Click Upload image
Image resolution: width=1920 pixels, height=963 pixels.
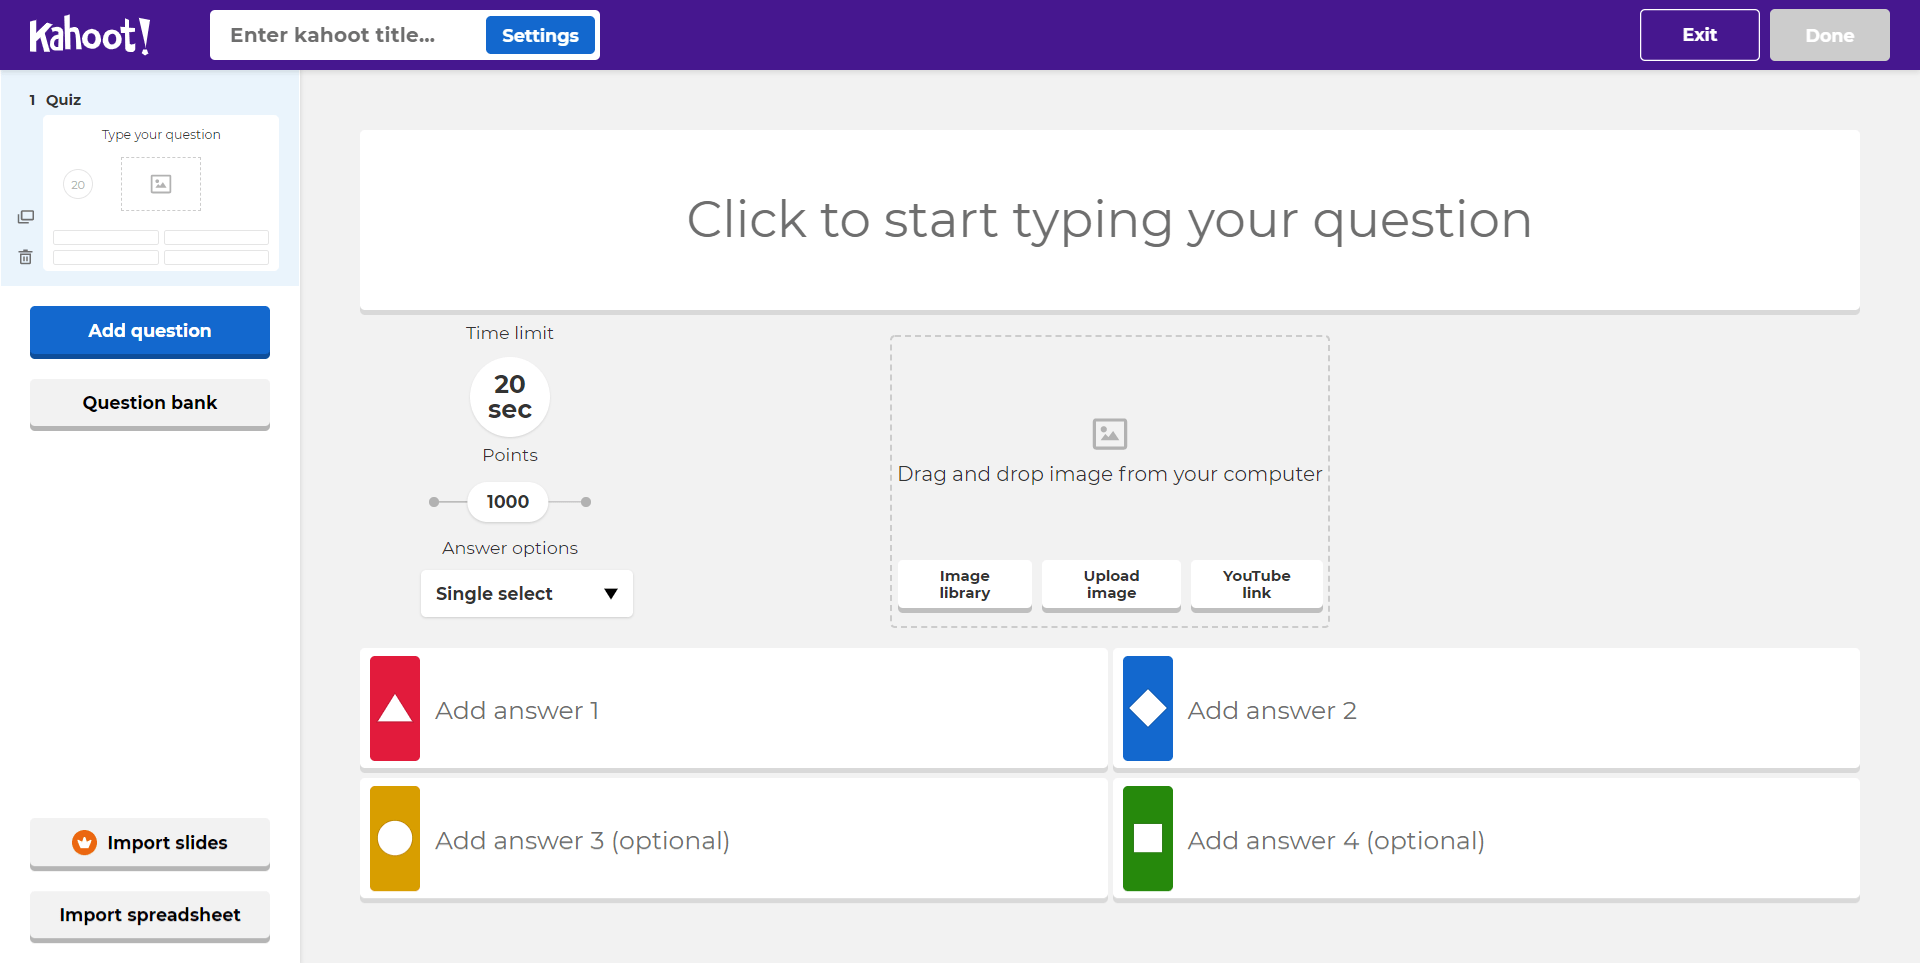coord(1110,584)
